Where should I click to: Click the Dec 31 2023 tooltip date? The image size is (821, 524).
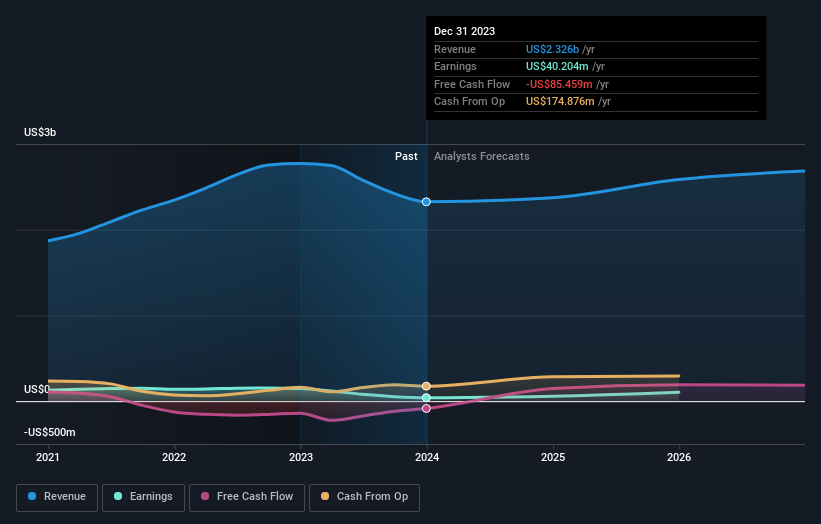tap(464, 31)
